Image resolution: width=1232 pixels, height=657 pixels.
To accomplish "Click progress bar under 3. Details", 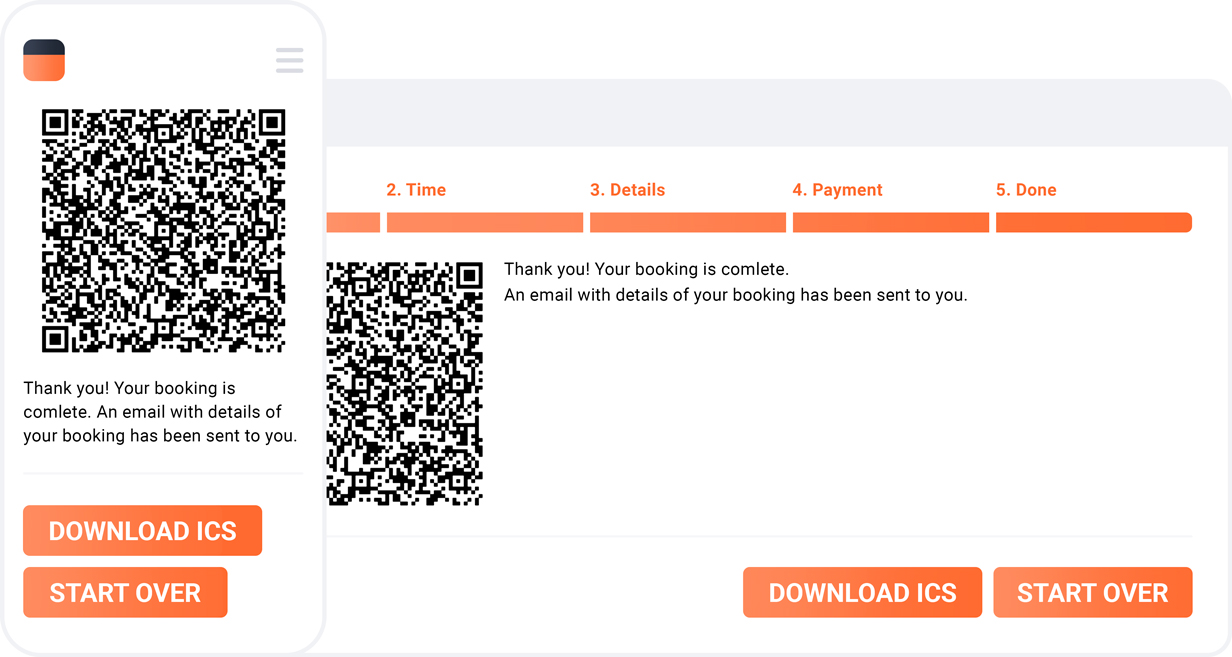I will point(688,222).
